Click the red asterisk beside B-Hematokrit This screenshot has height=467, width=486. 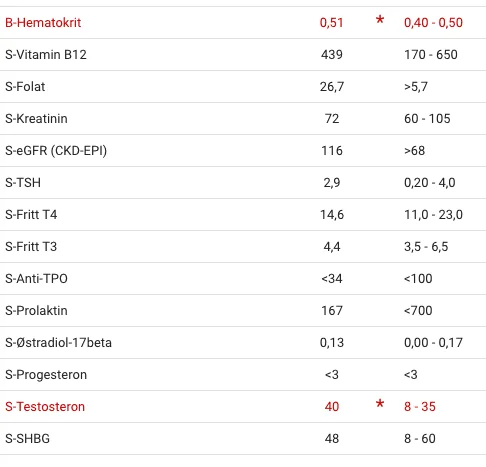click(380, 20)
